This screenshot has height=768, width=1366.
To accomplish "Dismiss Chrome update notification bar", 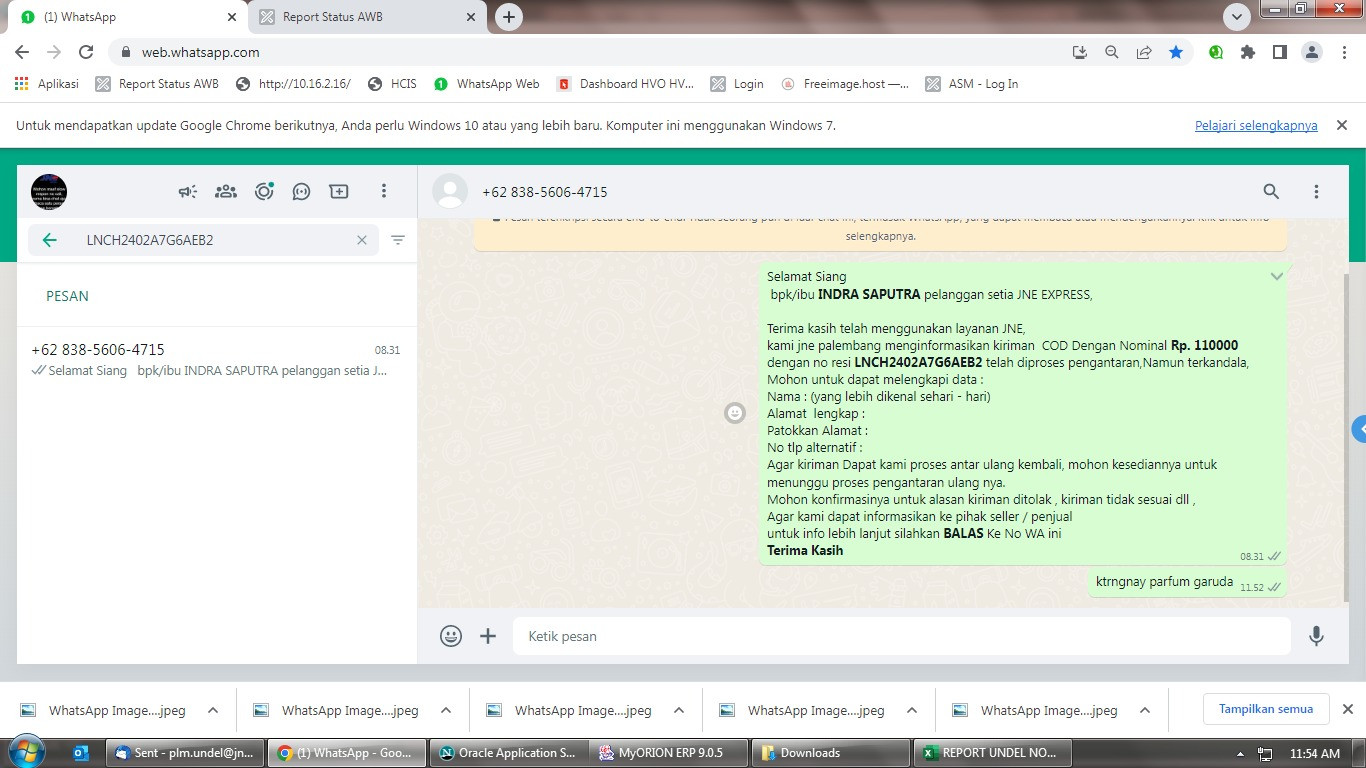I will point(1342,125).
